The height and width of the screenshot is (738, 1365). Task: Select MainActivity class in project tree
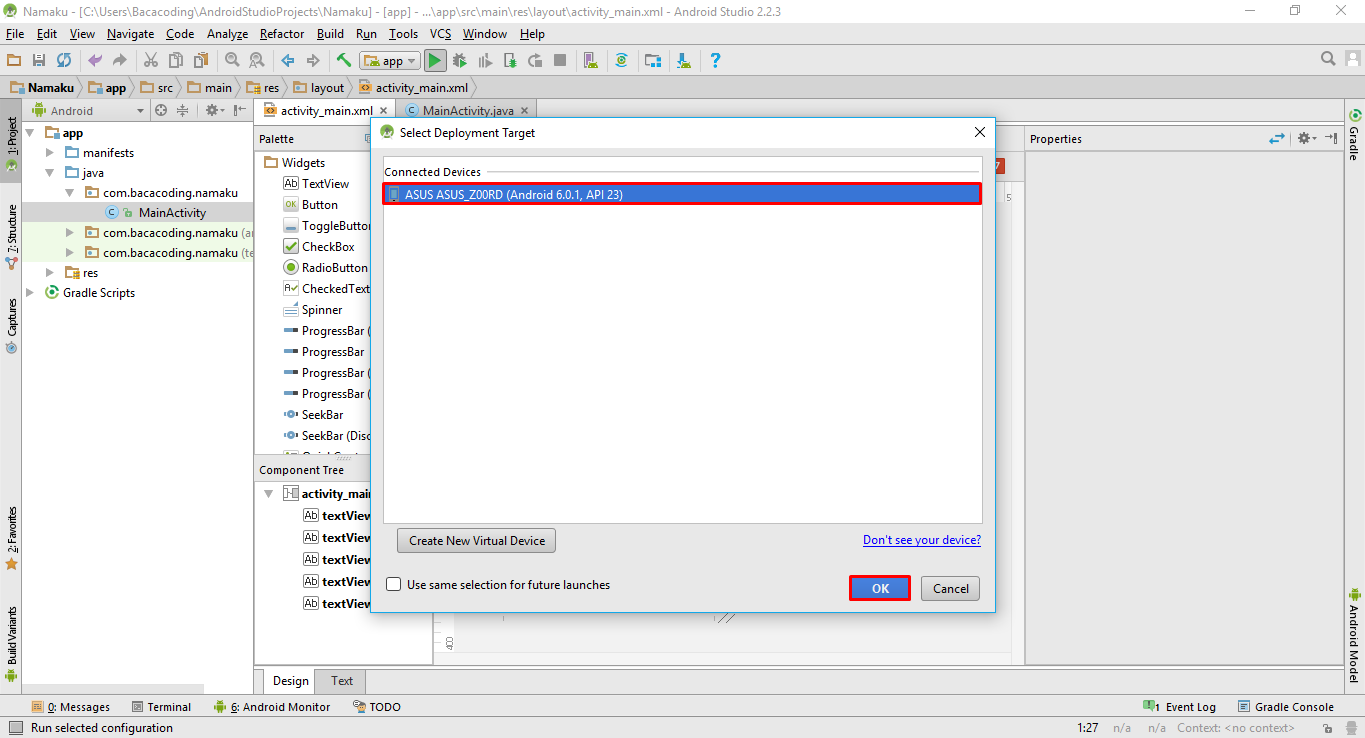[172, 212]
